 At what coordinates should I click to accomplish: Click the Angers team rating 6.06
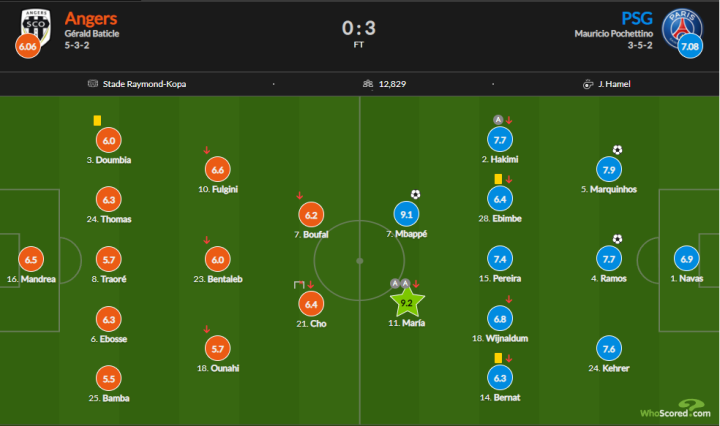(28, 46)
